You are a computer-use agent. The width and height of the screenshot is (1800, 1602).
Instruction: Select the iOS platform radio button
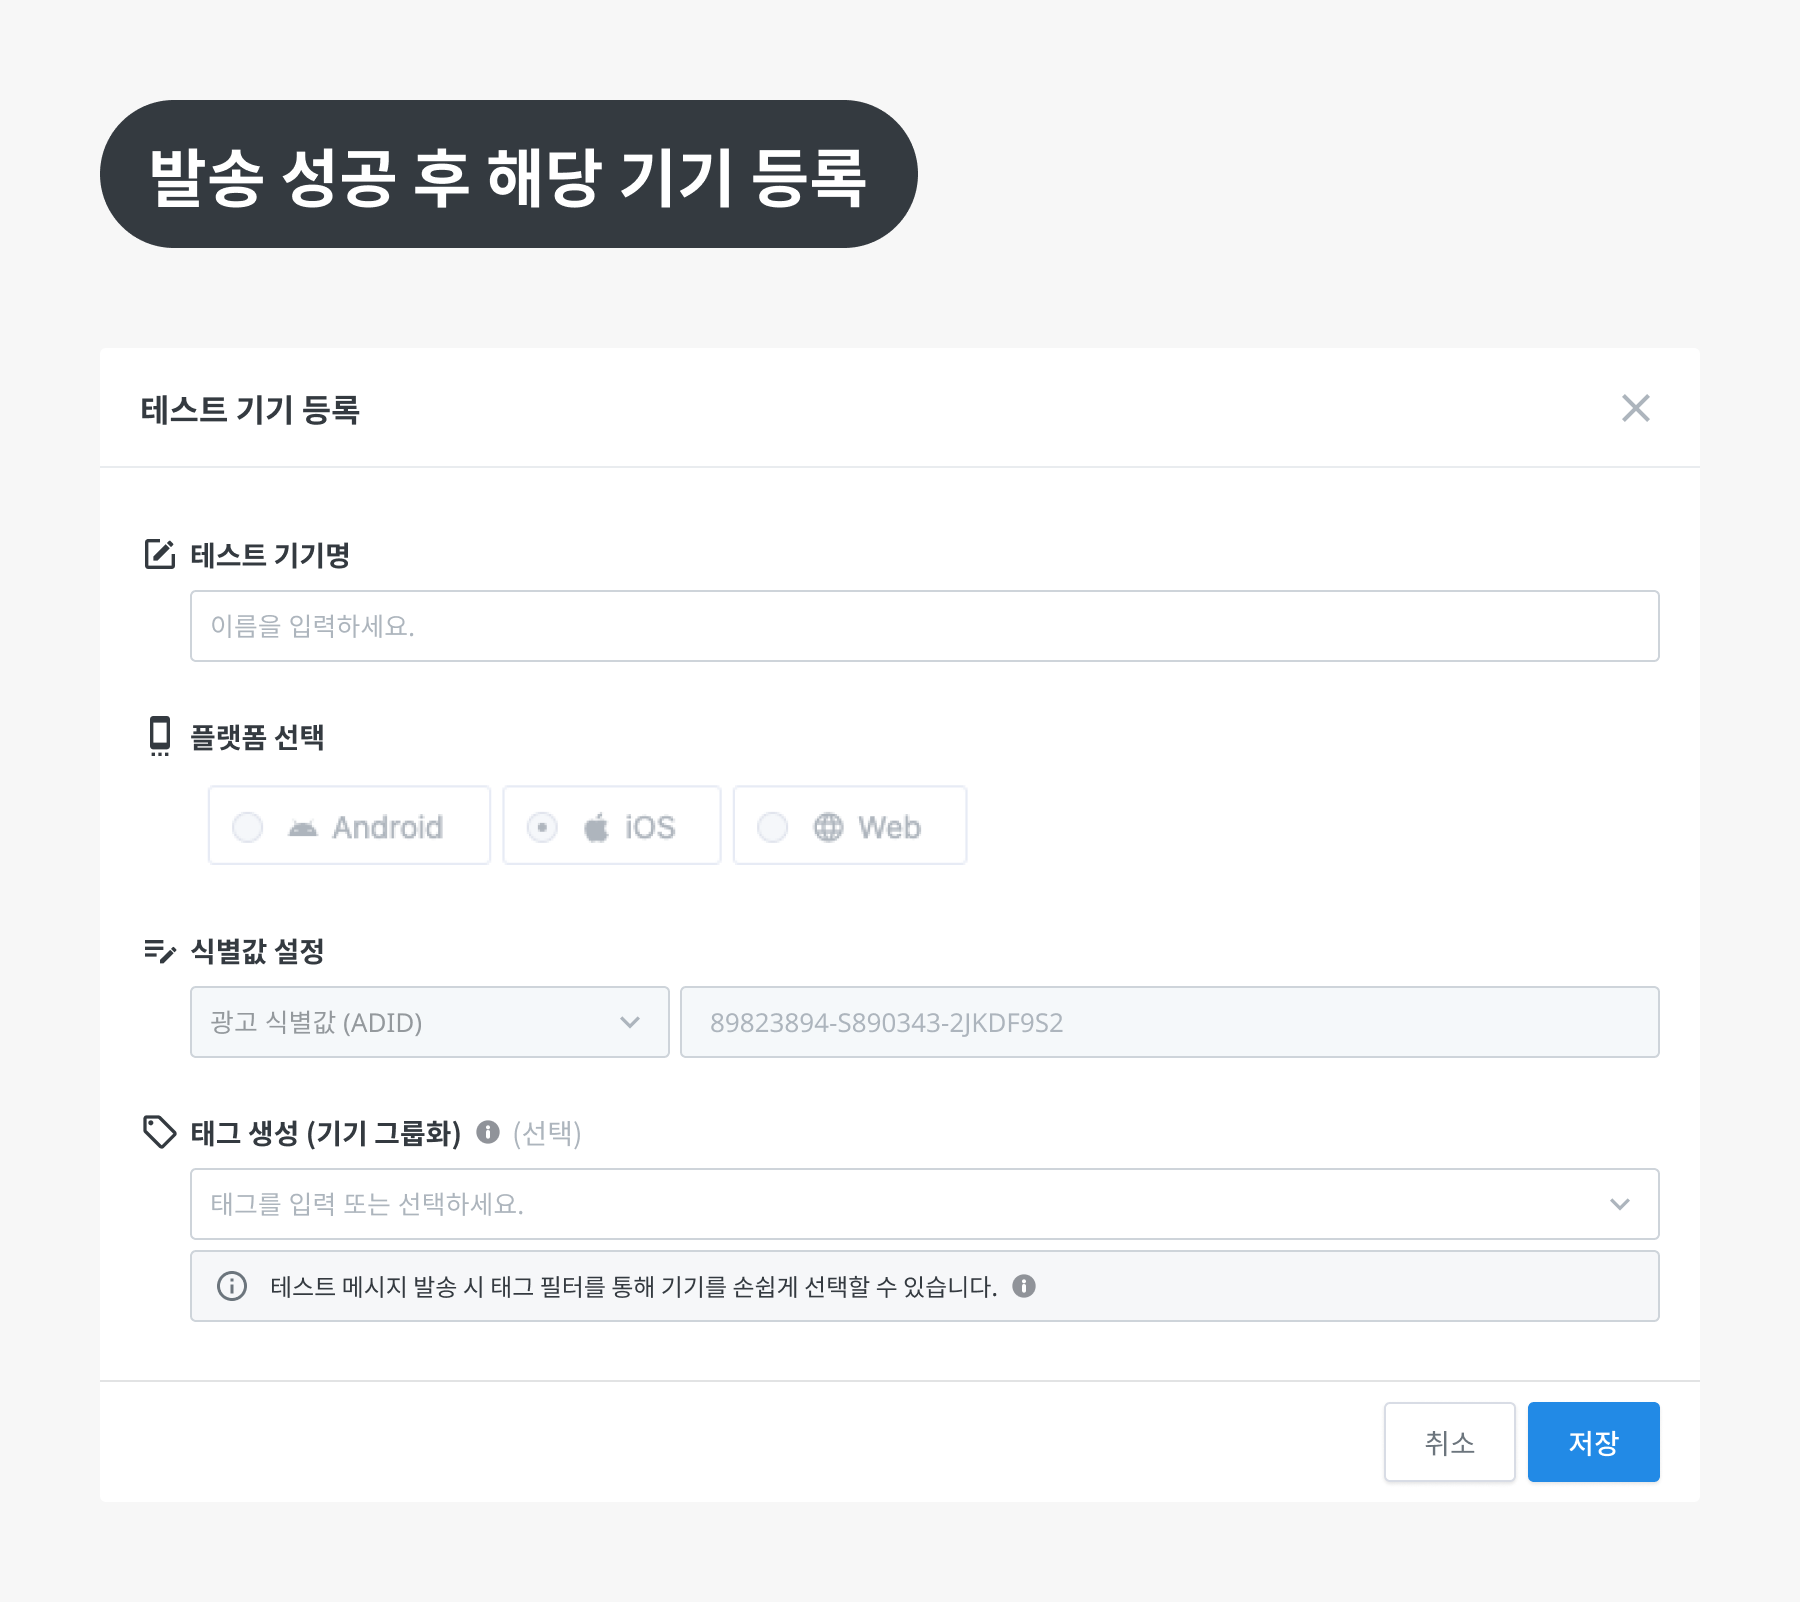point(542,826)
